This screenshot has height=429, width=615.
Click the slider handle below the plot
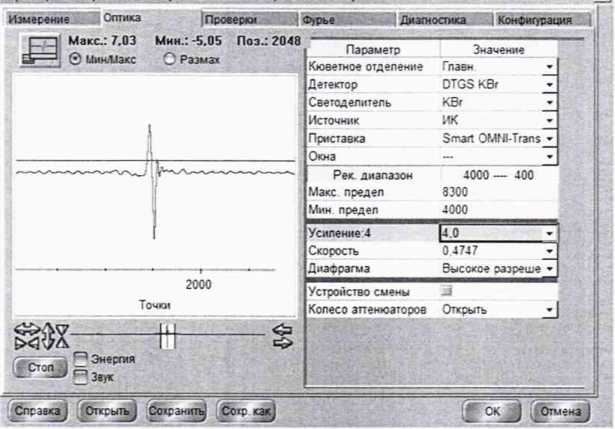167,336
